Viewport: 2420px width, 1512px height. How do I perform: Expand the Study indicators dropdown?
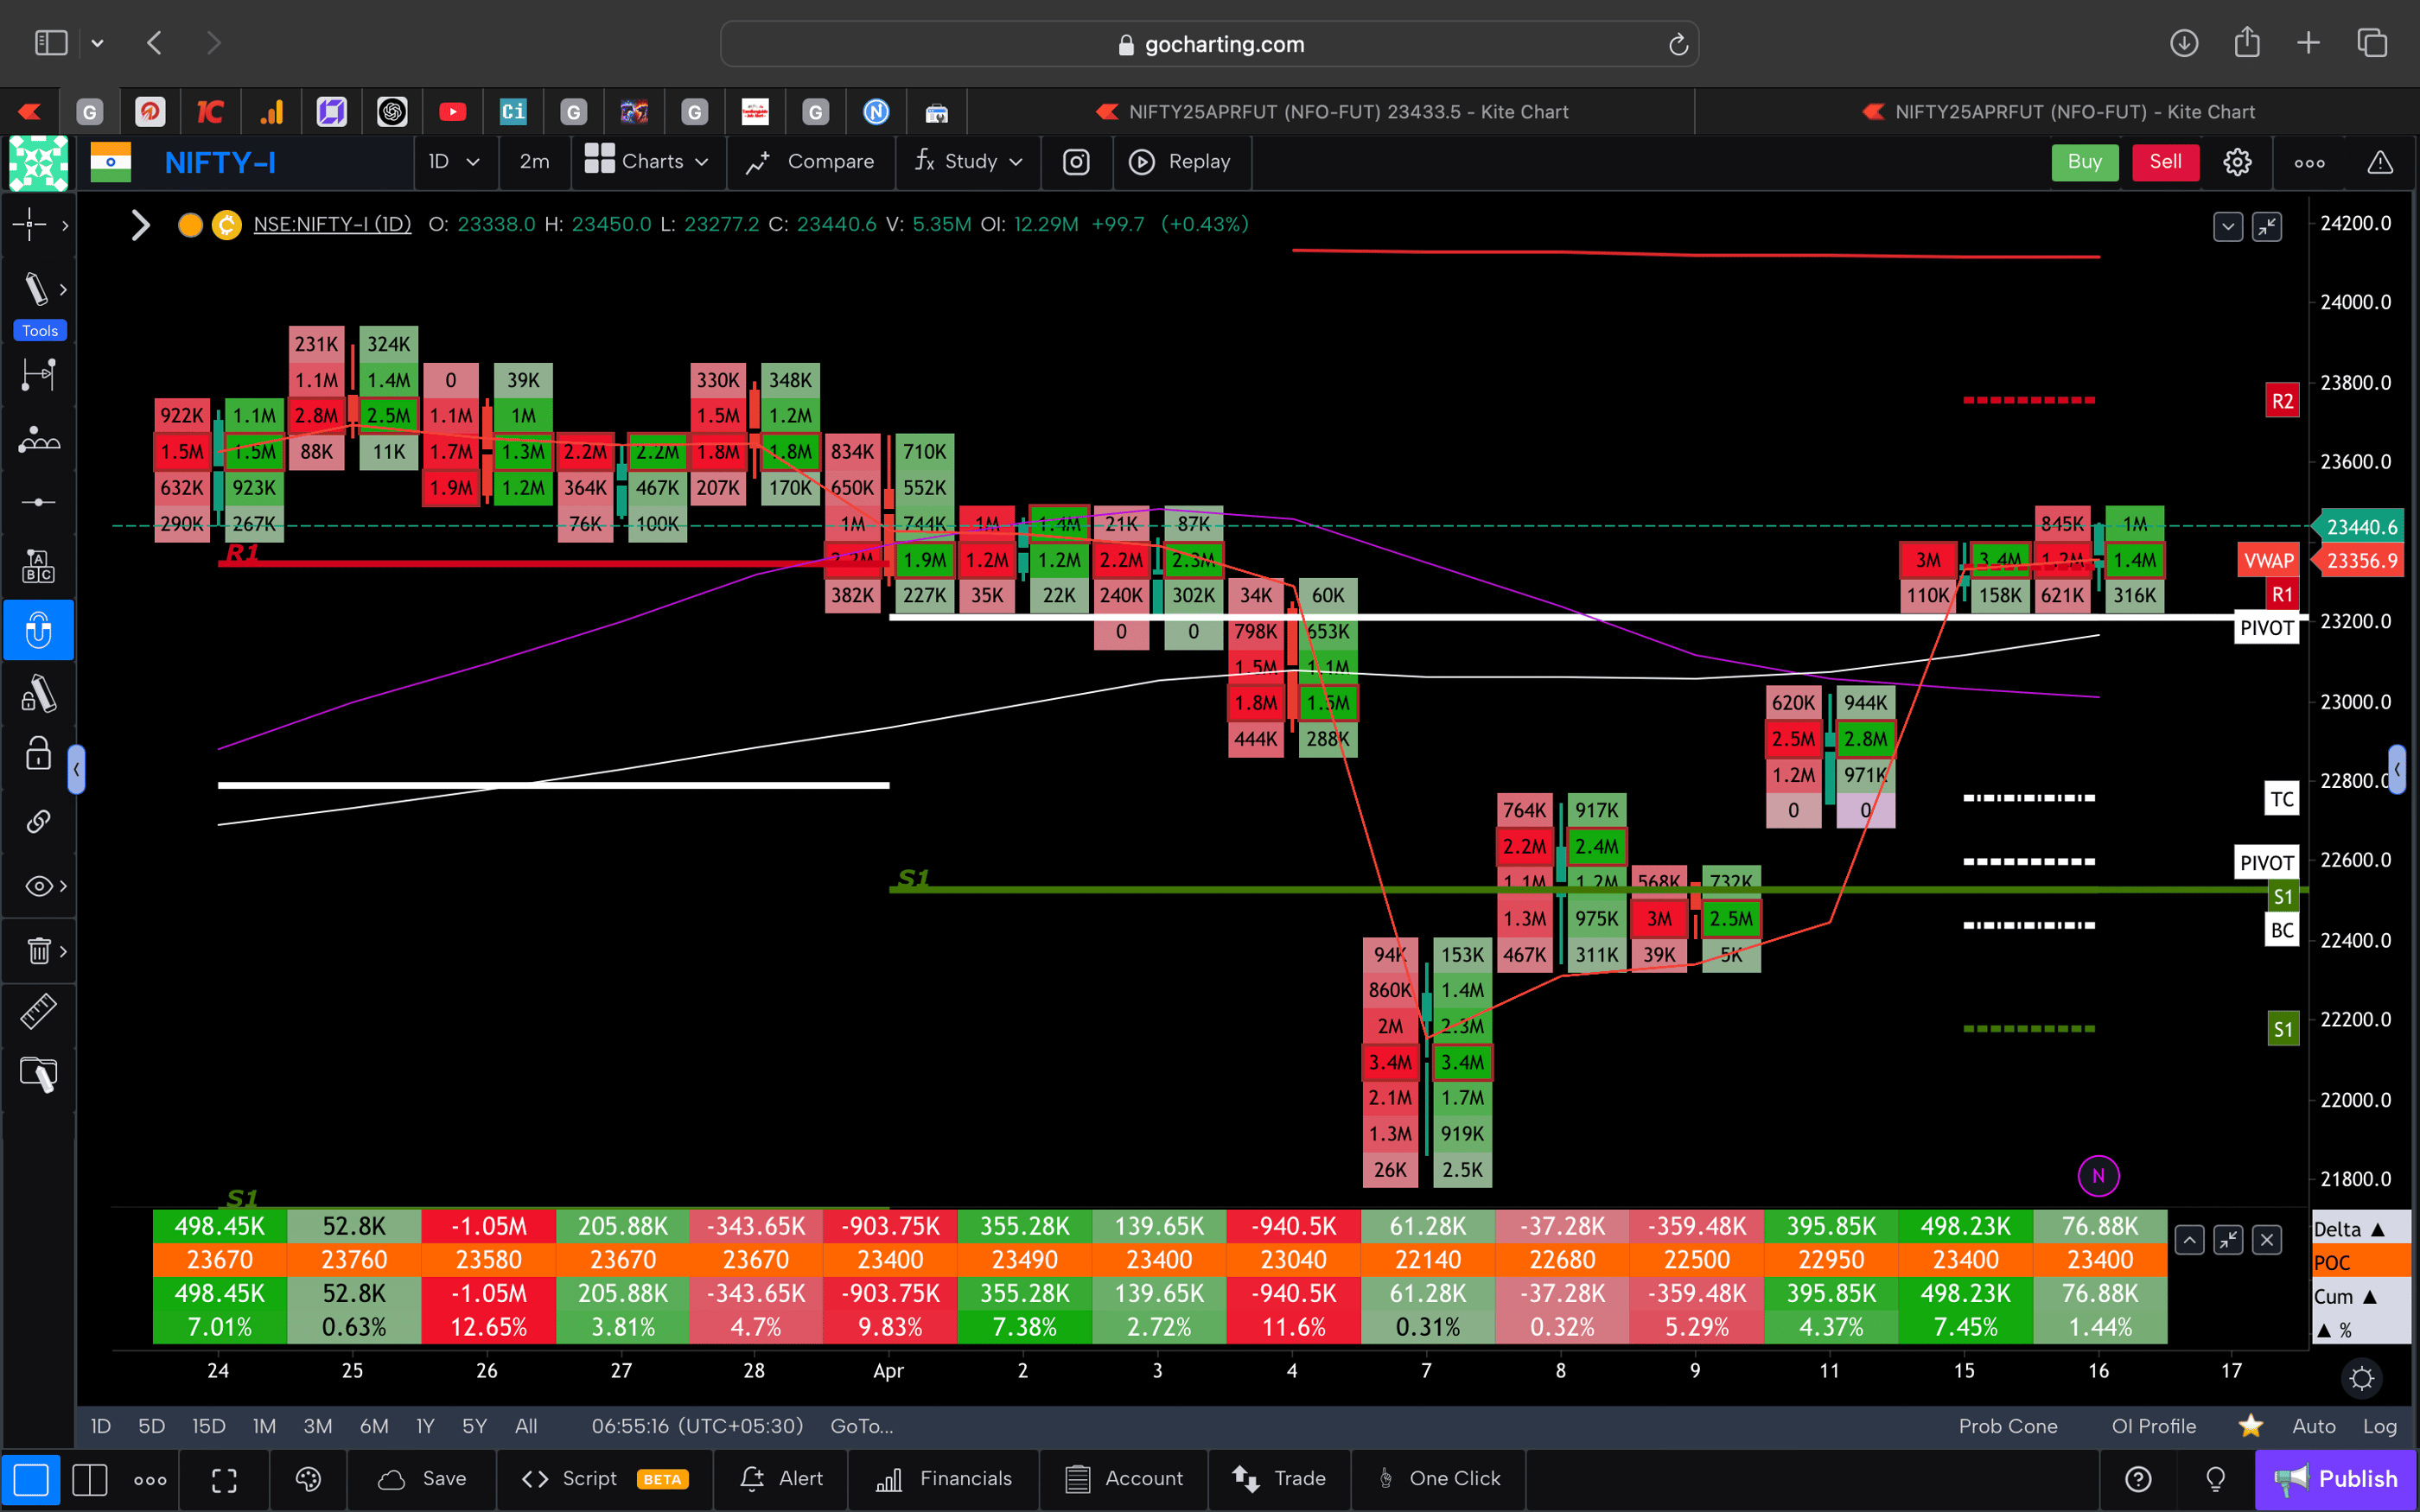(x=966, y=161)
